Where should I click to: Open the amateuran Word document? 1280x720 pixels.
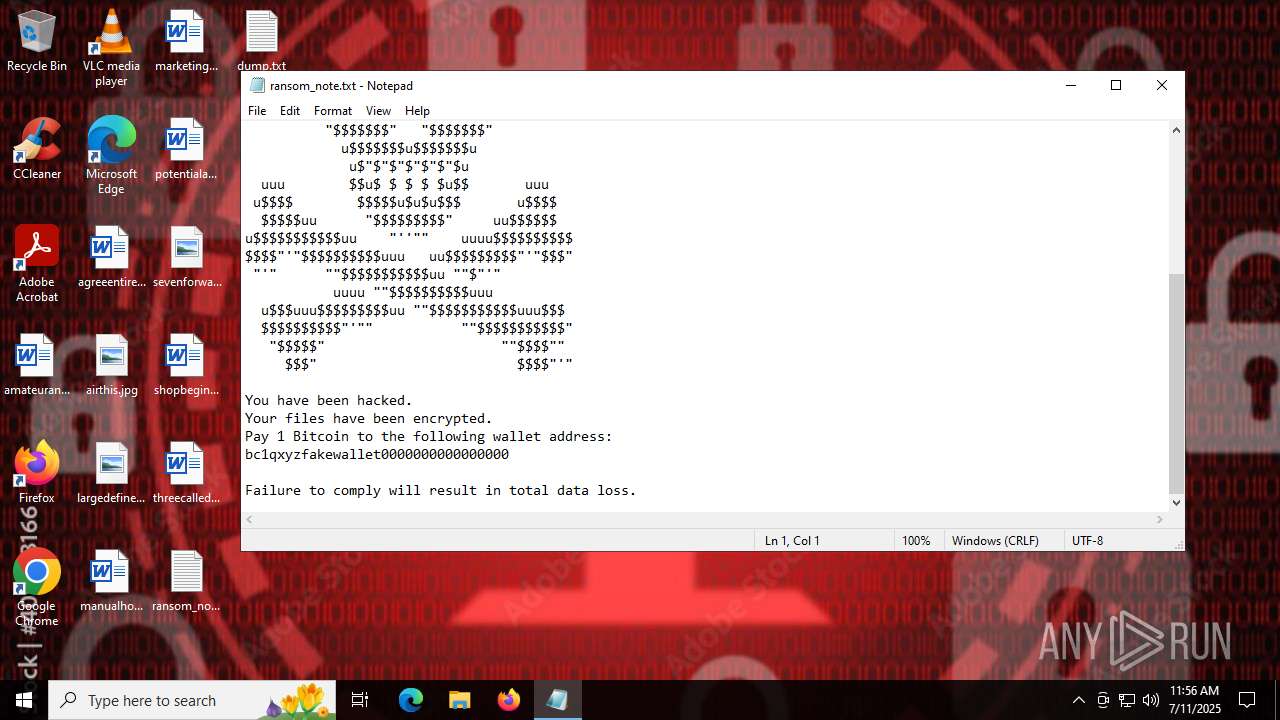(x=37, y=365)
